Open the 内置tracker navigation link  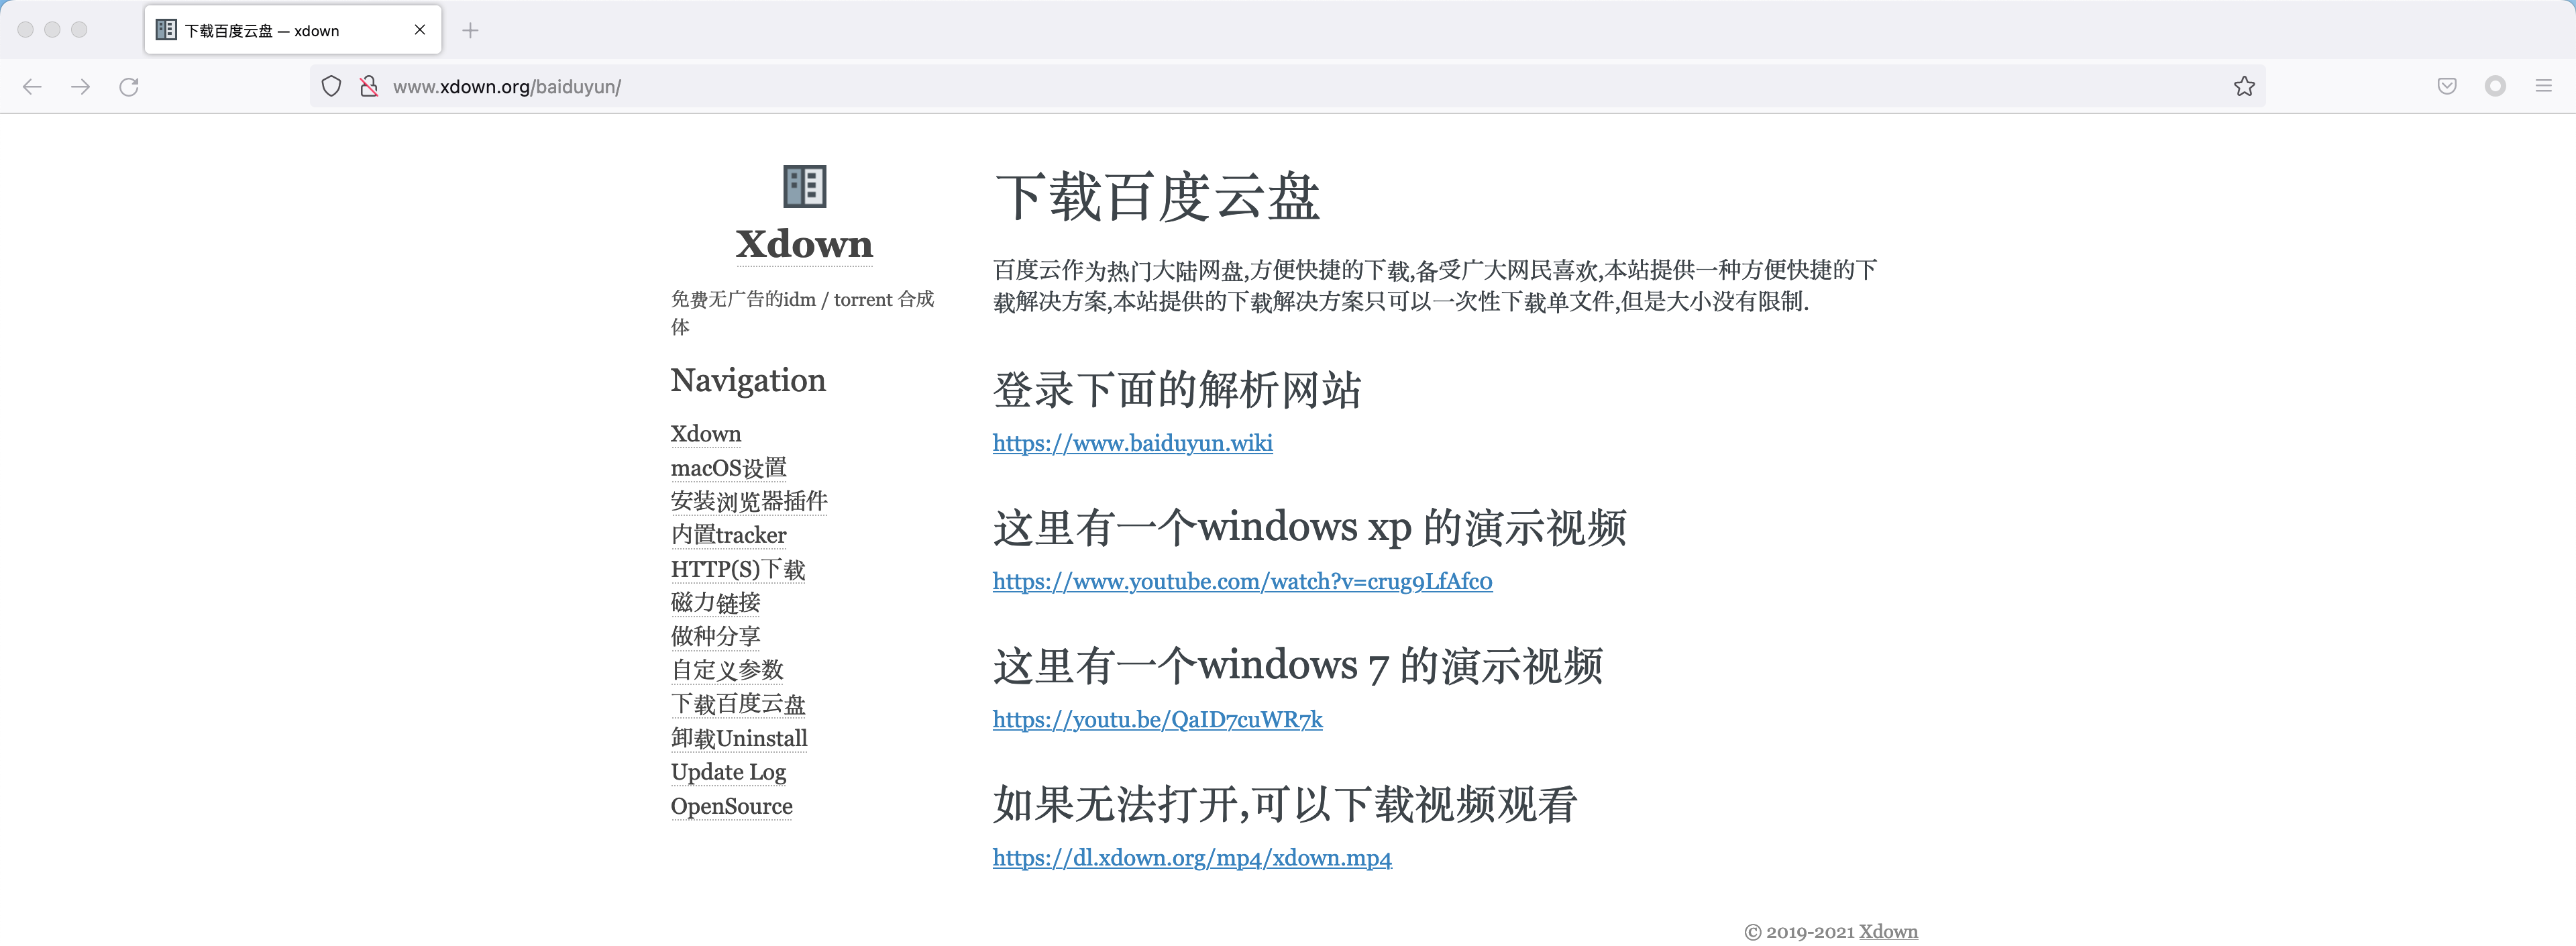(729, 535)
